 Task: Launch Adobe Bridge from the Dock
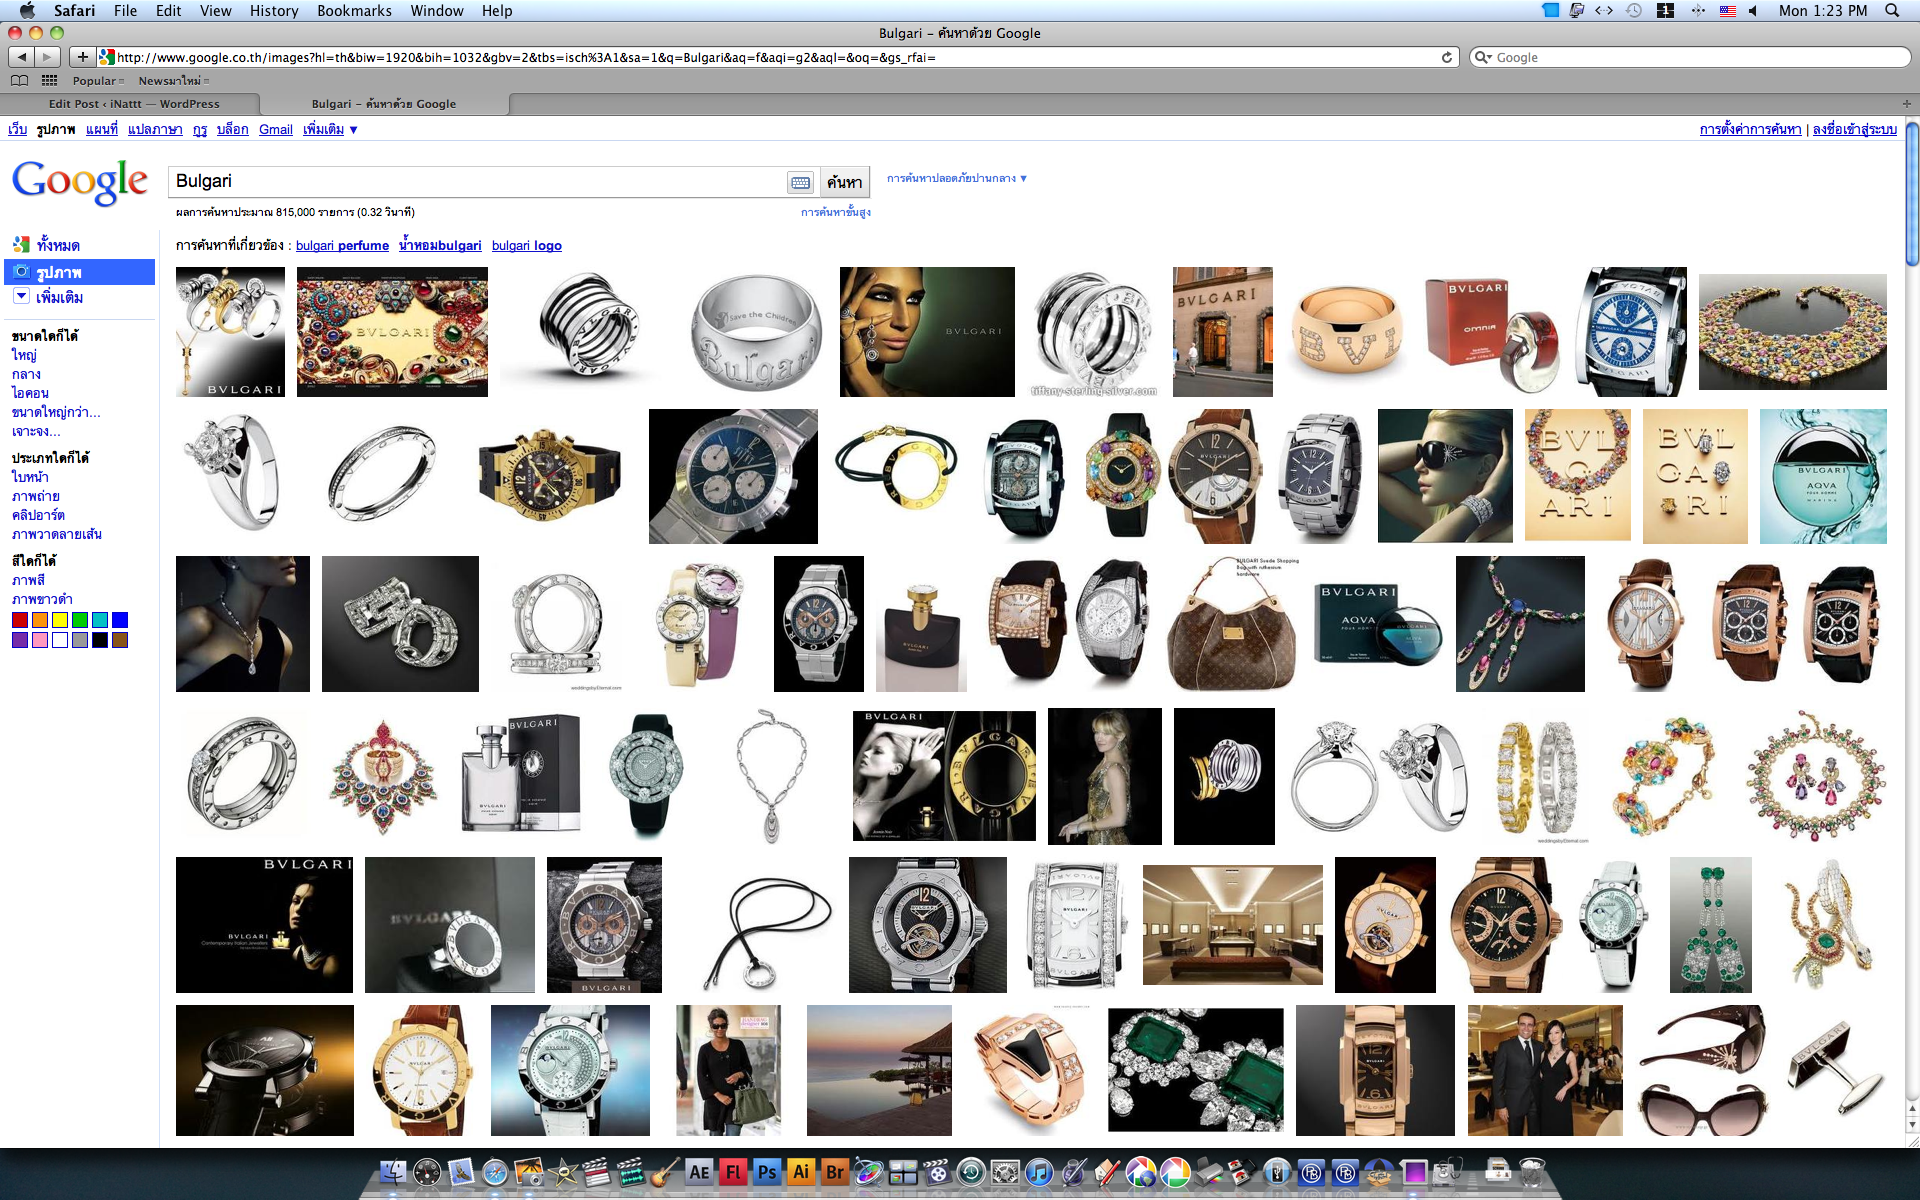[x=835, y=1172]
